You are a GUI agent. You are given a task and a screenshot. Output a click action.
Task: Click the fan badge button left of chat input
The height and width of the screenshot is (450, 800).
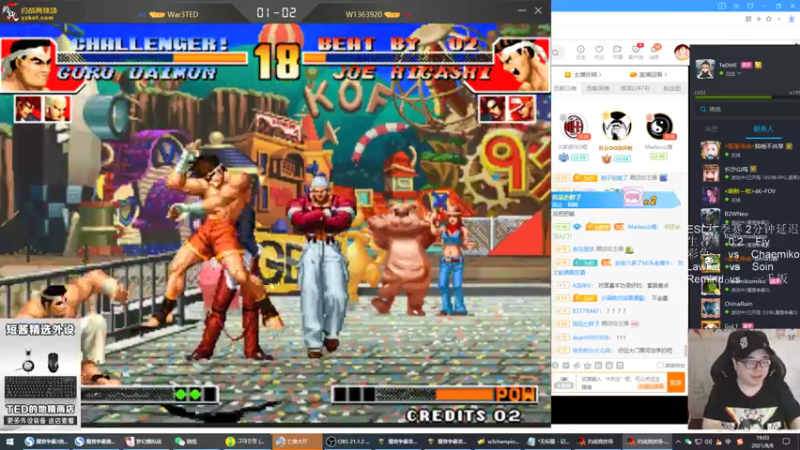[564, 383]
